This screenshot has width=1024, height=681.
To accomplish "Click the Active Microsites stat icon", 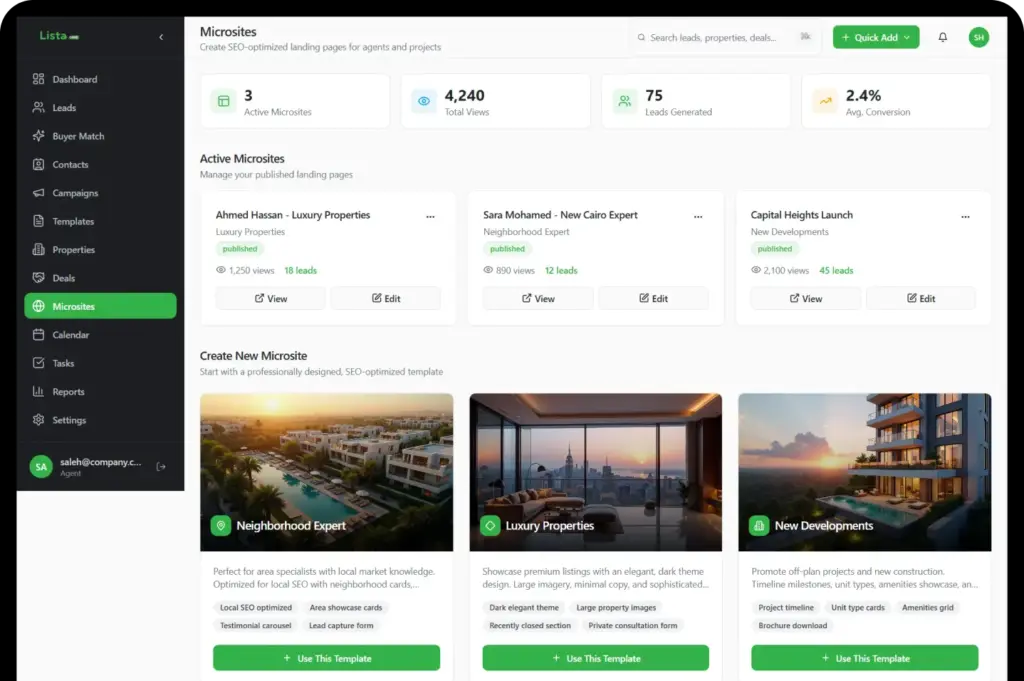I will (223, 101).
